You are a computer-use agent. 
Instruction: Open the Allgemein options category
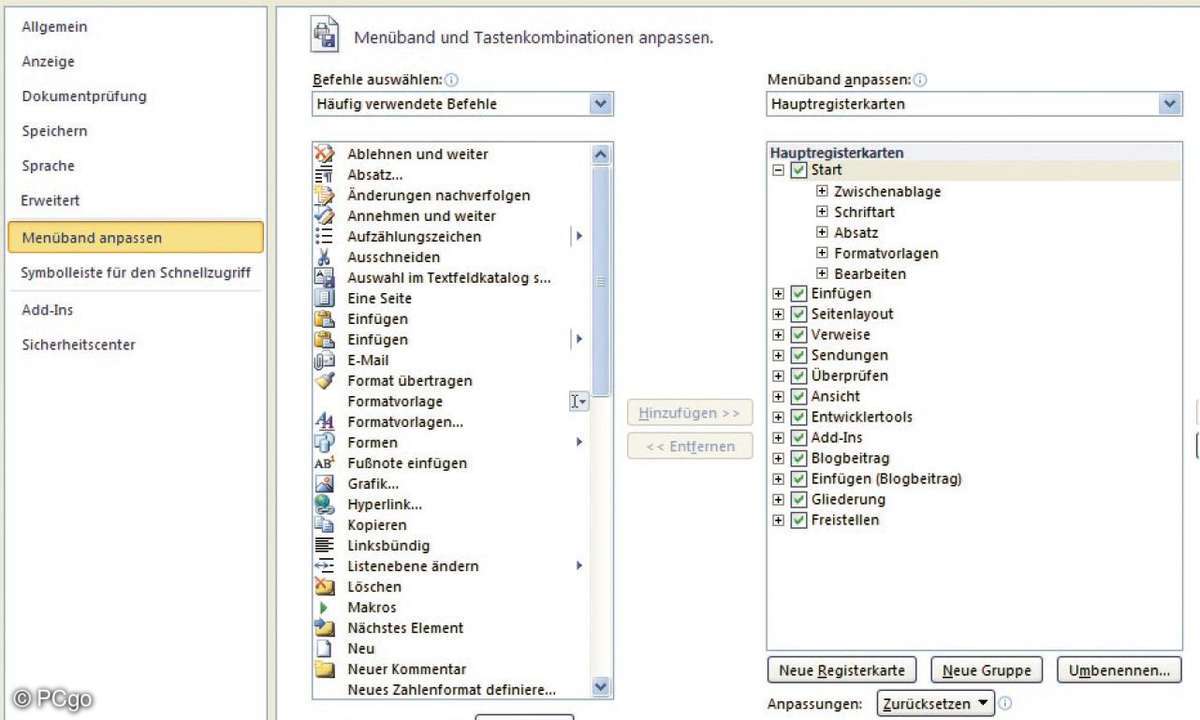point(54,27)
